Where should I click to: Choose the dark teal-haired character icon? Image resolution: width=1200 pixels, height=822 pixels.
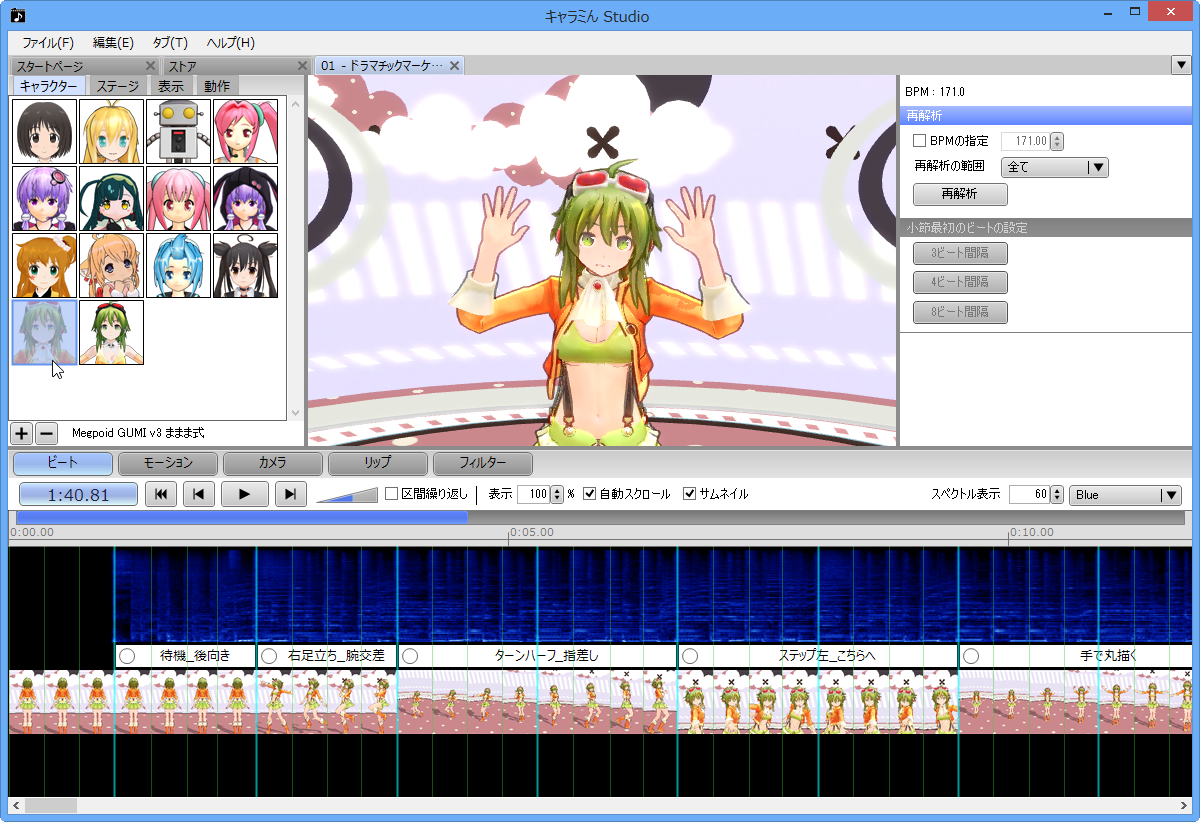(112, 198)
